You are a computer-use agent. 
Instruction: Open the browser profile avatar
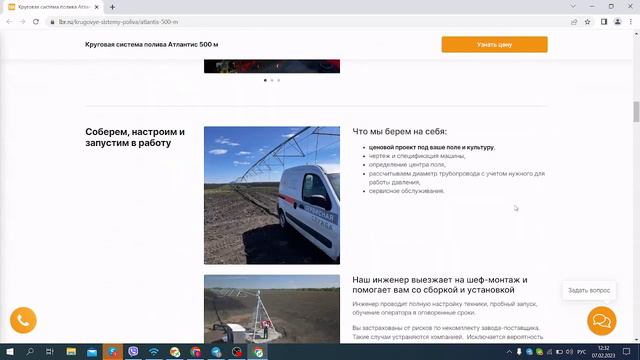coord(618,22)
